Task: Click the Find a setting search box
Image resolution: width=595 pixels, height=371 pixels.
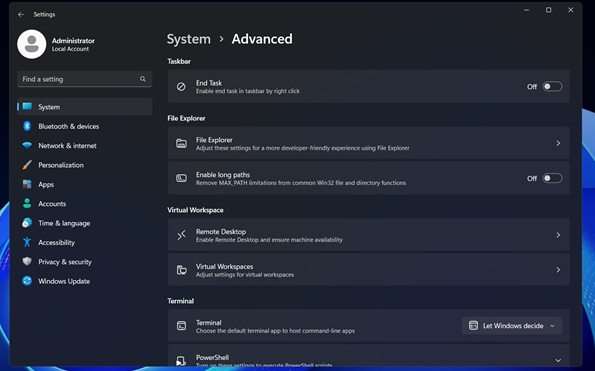Action: point(85,79)
